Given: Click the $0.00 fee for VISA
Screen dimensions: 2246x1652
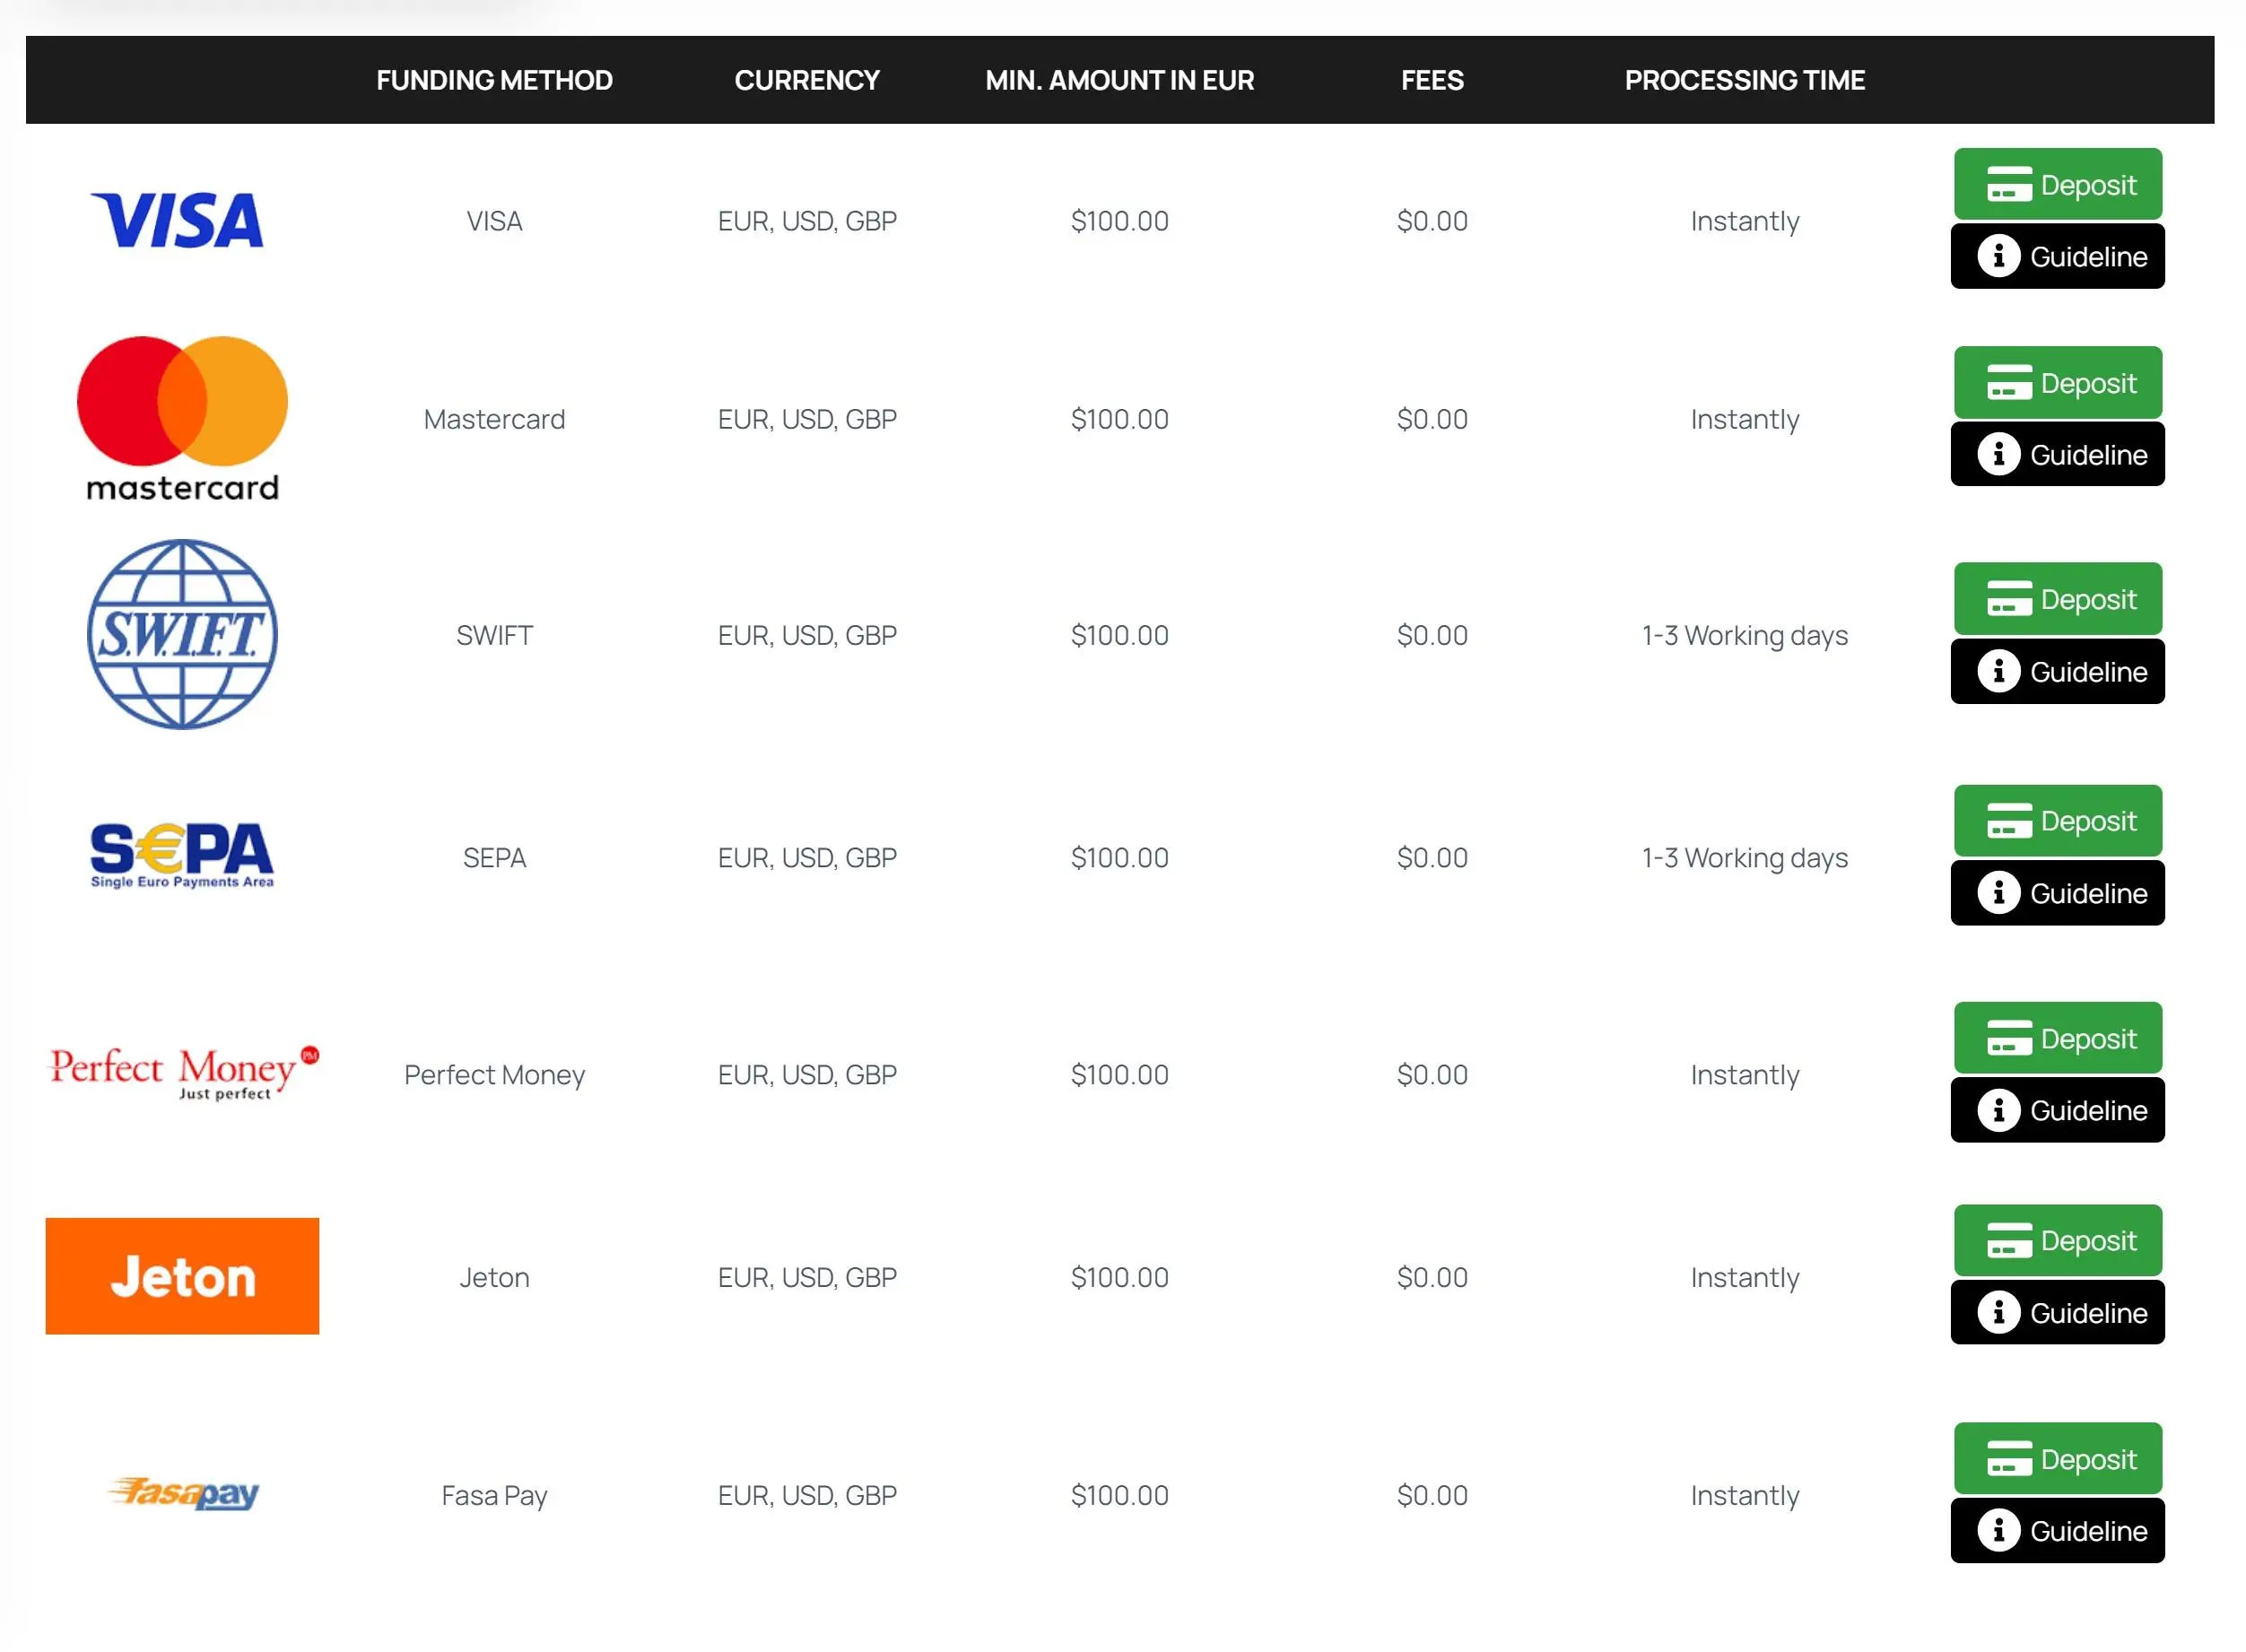Looking at the screenshot, I should pyautogui.click(x=1432, y=220).
